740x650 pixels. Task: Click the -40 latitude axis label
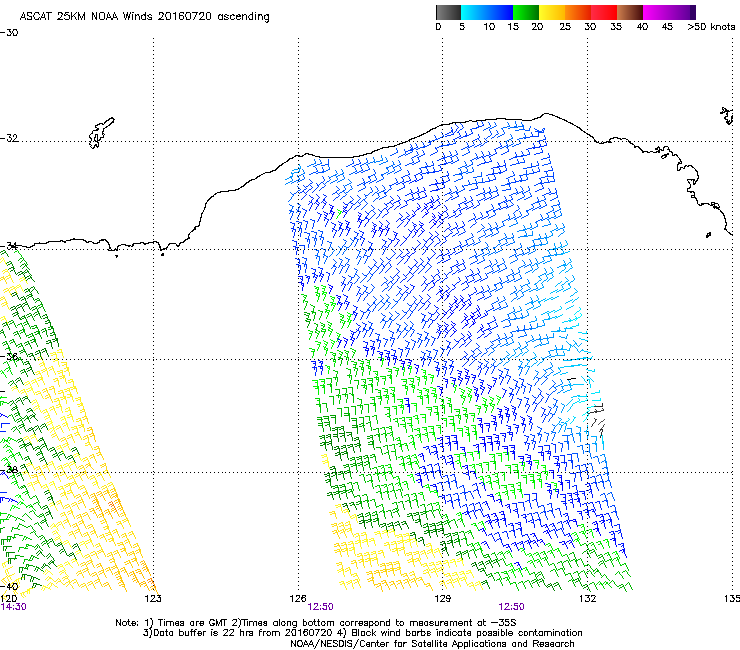[x=9, y=587]
